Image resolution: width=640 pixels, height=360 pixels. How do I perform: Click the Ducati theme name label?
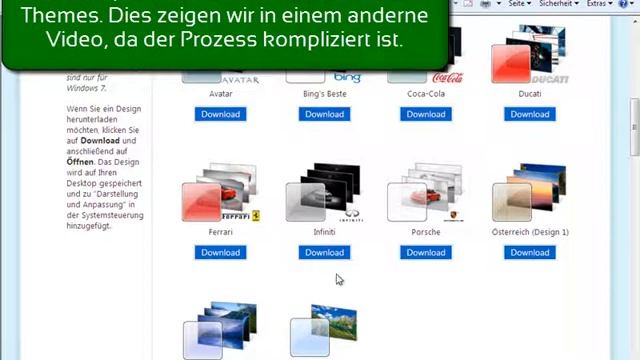point(530,93)
